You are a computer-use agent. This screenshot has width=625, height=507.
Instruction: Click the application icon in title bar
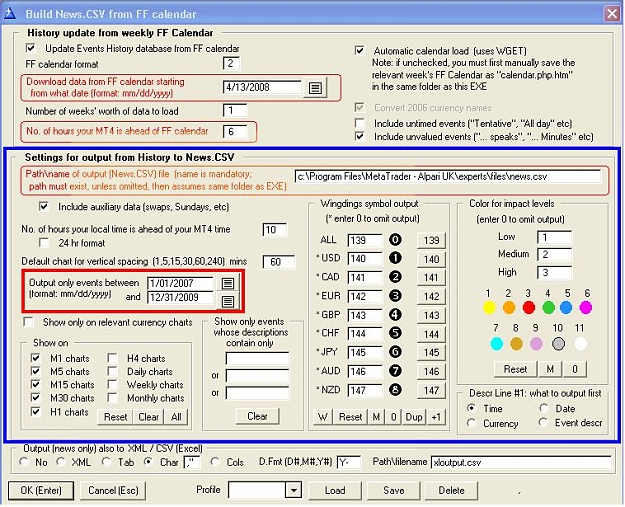(x=10, y=14)
